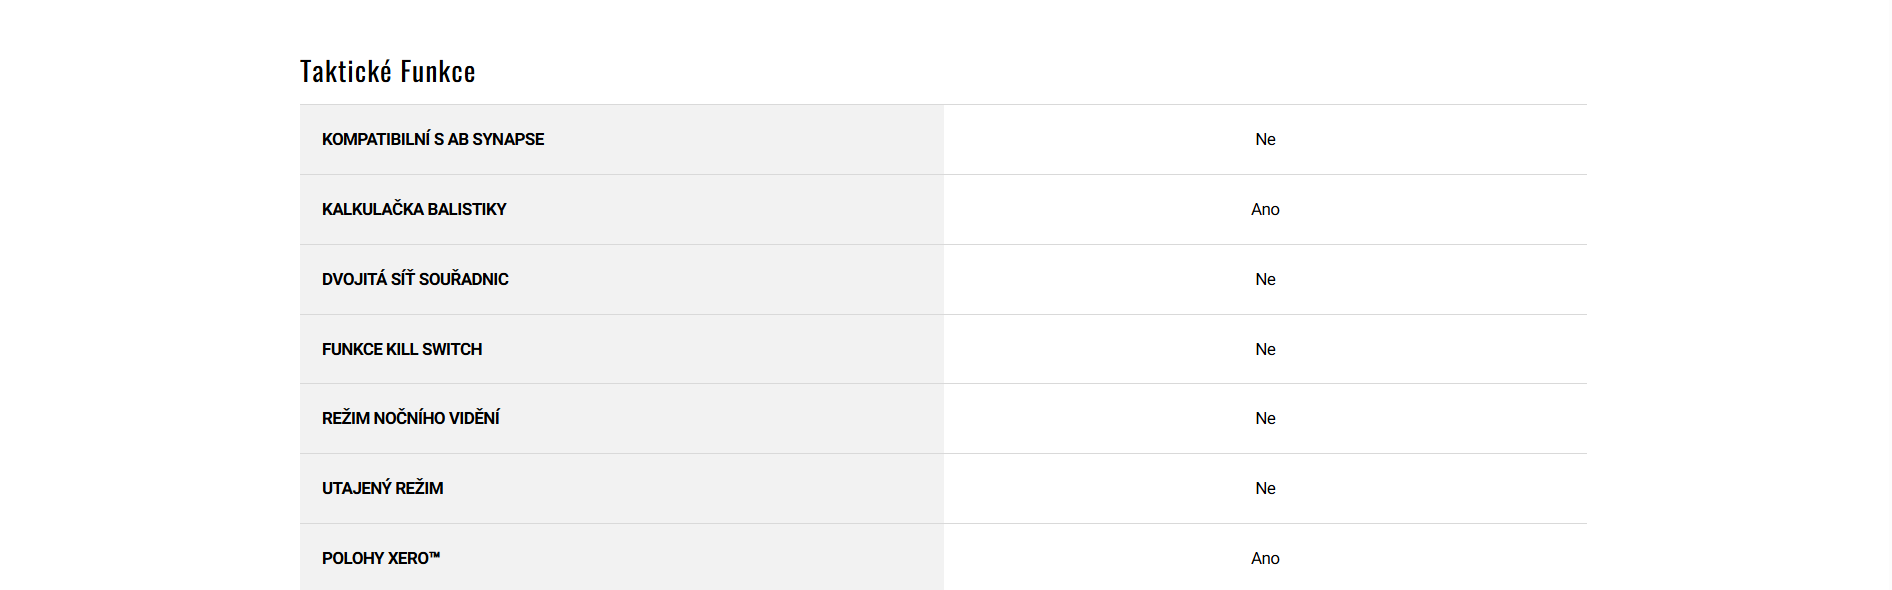Screen dimensions: 1892x590
Task: Select the Ne value for Utajený režim
Action: [x=1265, y=489]
